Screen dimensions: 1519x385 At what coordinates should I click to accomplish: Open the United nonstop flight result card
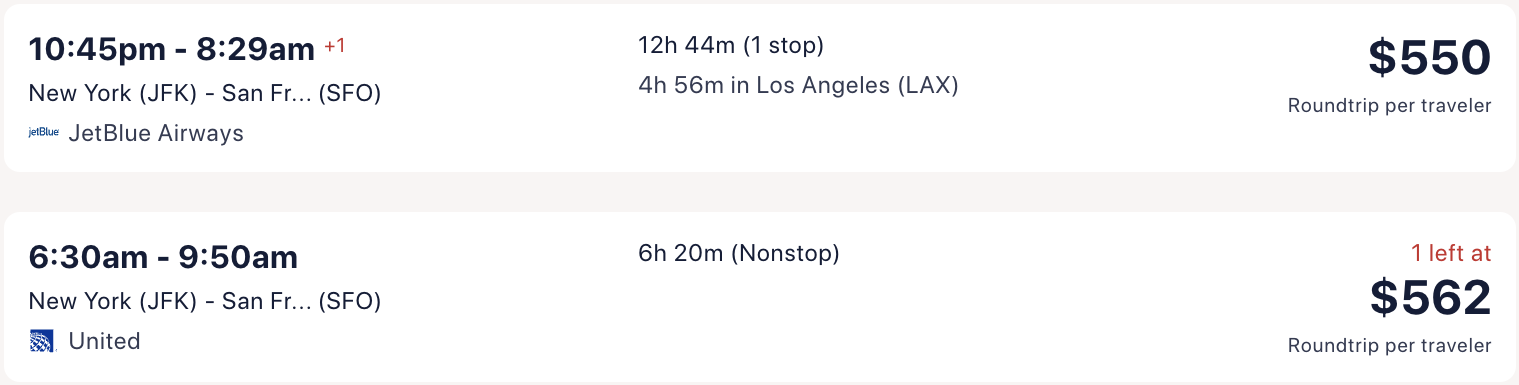(x=760, y=296)
